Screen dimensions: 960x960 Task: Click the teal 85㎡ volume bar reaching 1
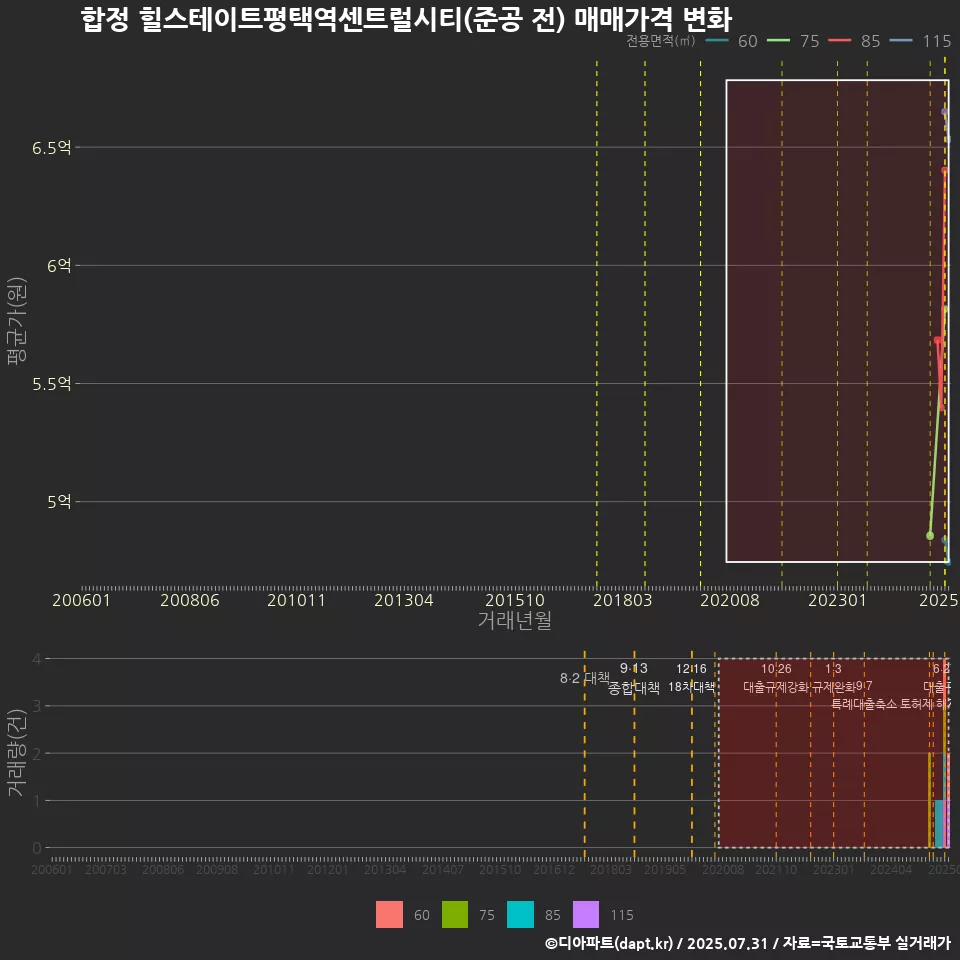click(939, 824)
